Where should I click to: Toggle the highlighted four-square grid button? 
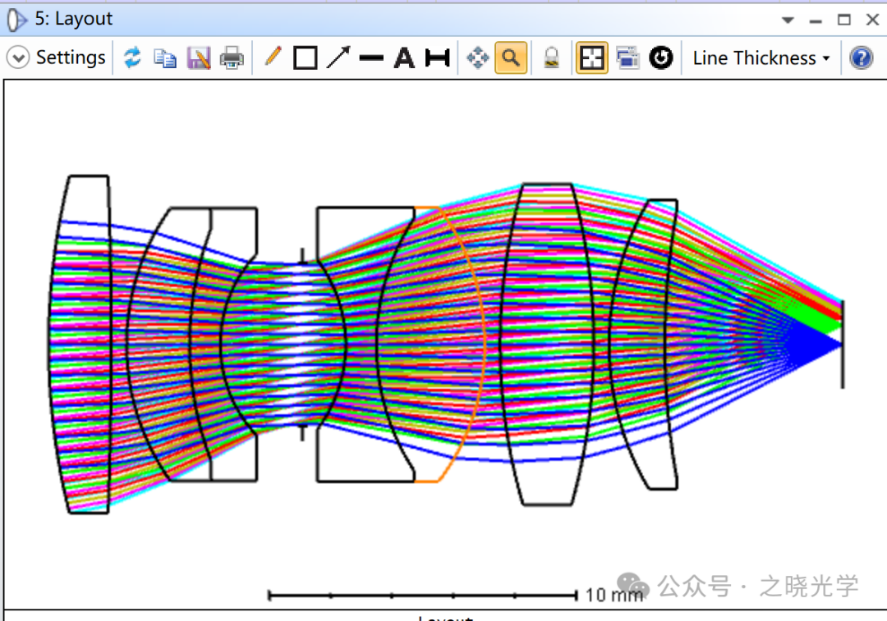[x=592, y=58]
